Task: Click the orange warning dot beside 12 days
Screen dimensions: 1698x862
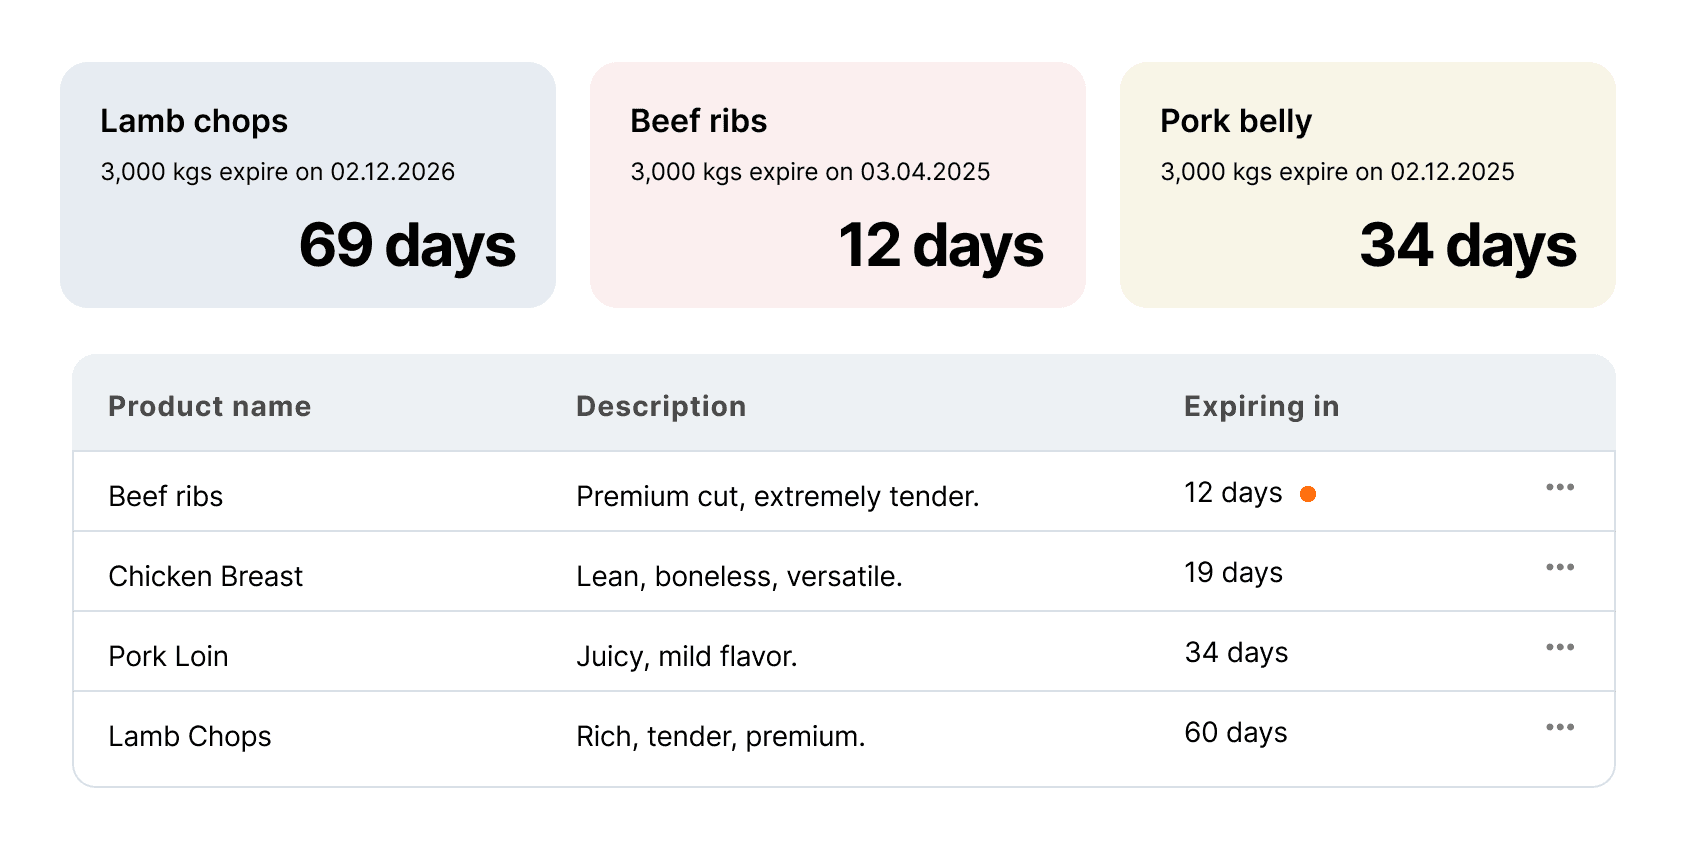Action: (1307, 494)
